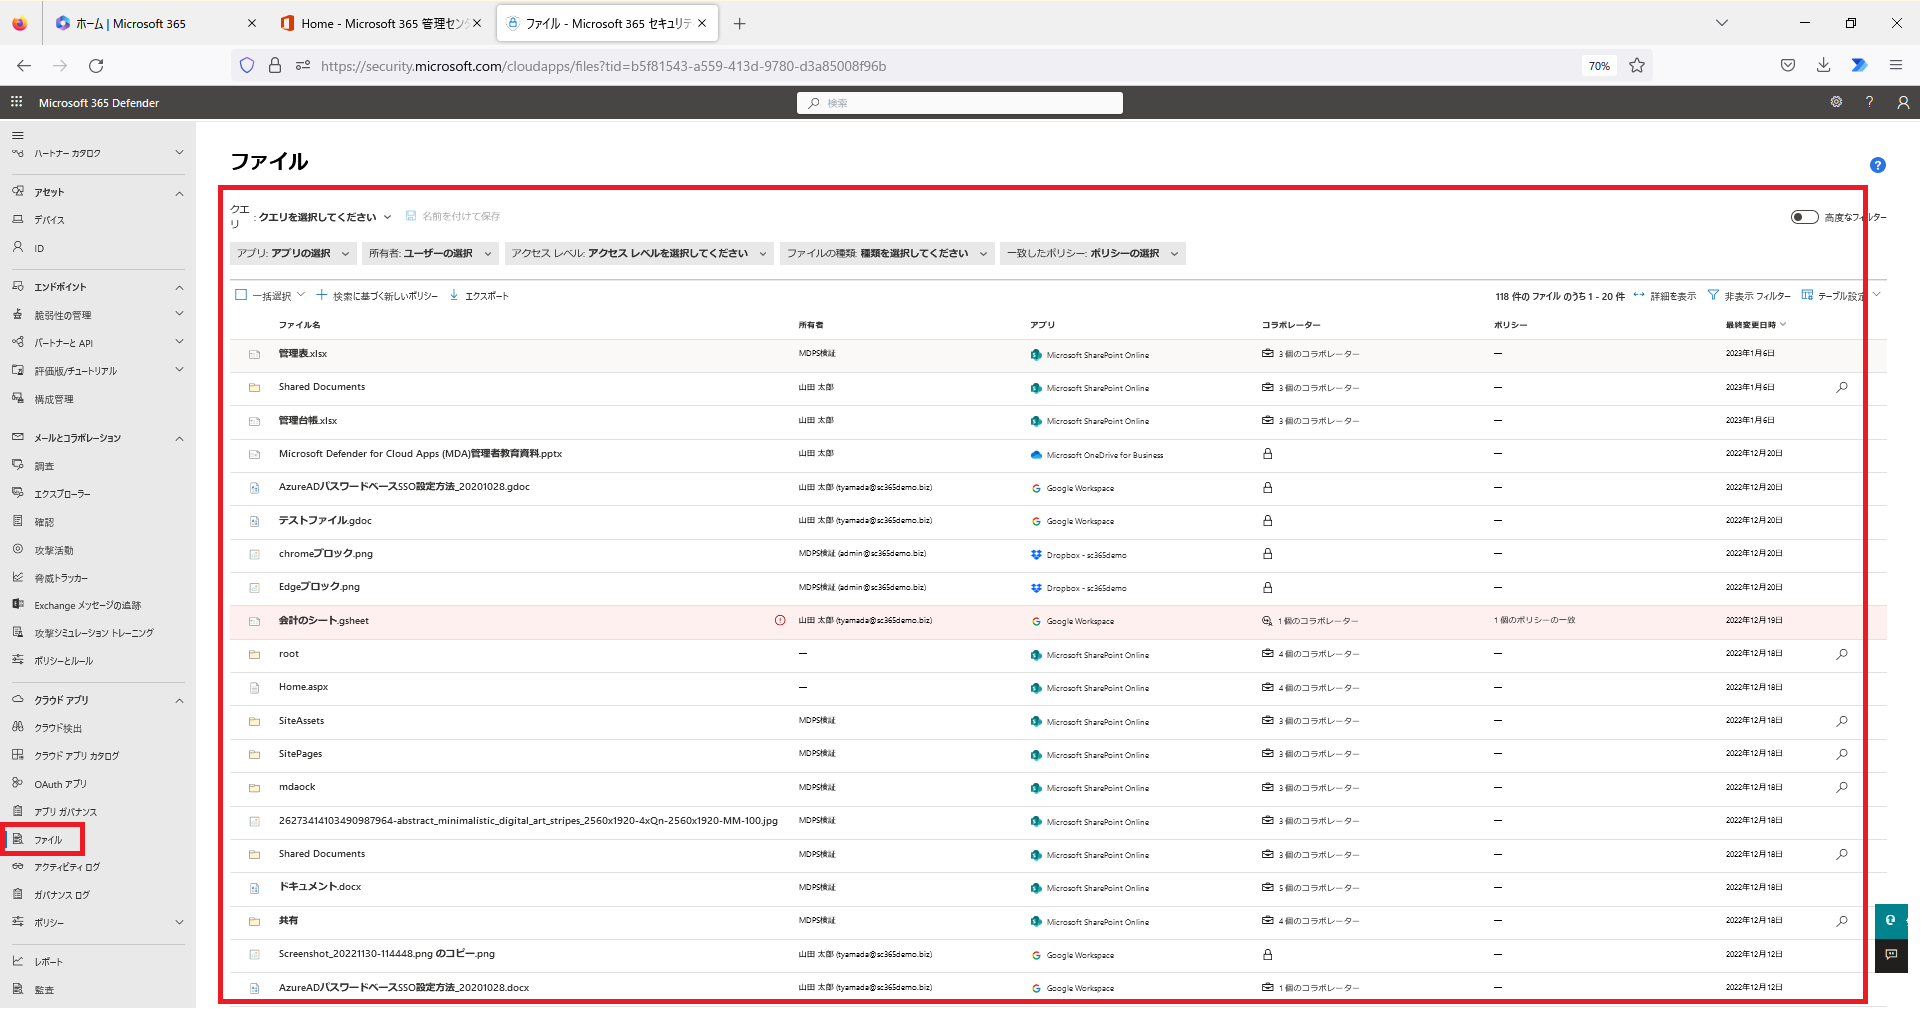Click the lock icon on Edgeブロック.png row
Image resolution: width=1922 pixels, height=1009 pixels.
pos(1267,587)
